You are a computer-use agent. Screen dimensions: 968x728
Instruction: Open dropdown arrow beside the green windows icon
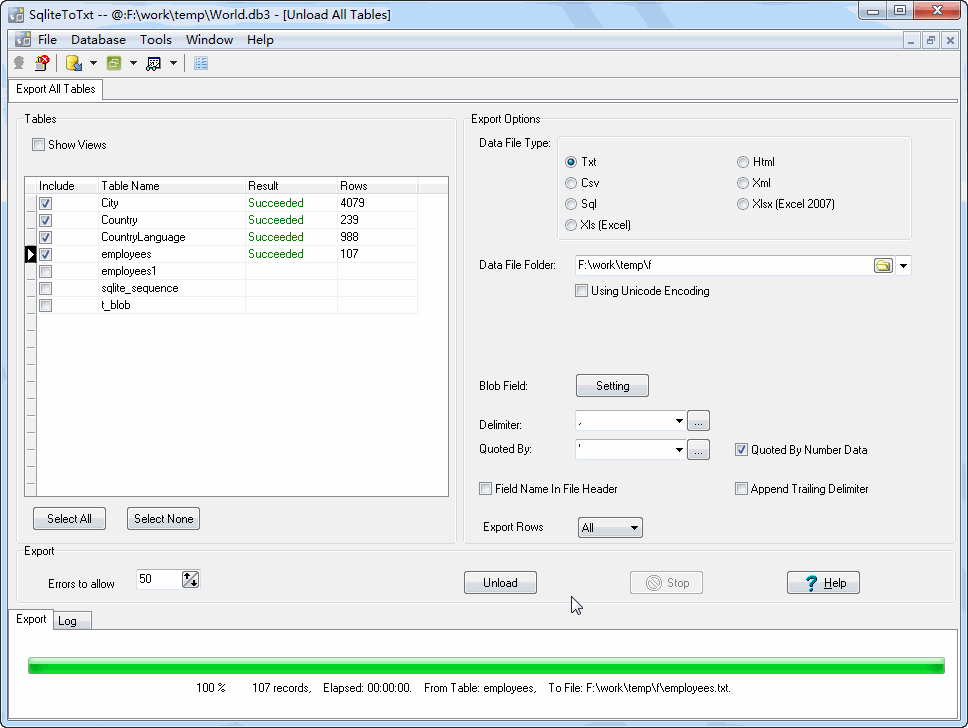[133, 63]
